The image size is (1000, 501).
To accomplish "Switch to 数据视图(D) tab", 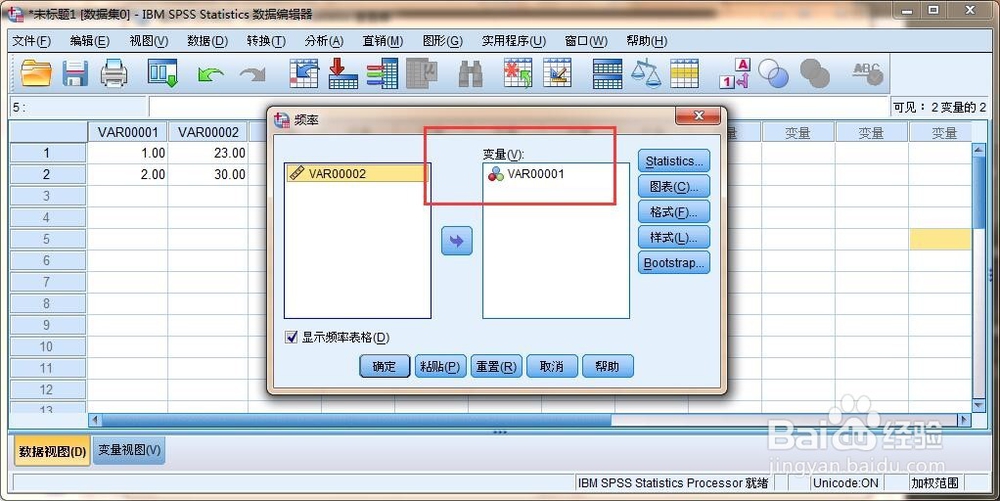I will coord(52,451).
